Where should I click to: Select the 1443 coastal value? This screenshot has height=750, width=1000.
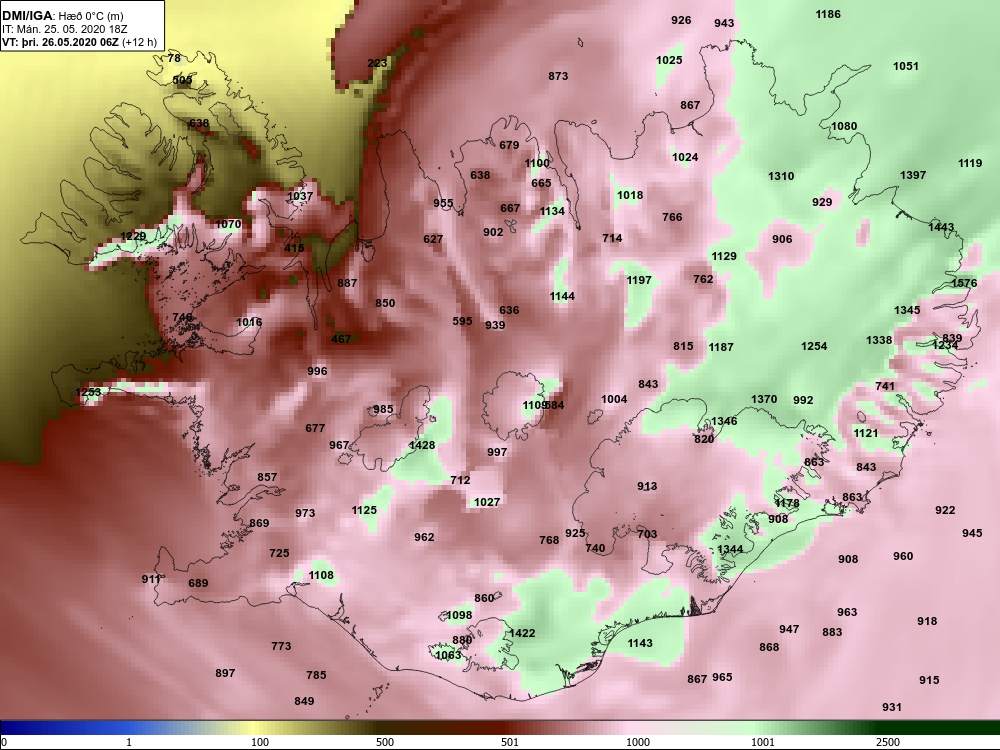(941, 227)
